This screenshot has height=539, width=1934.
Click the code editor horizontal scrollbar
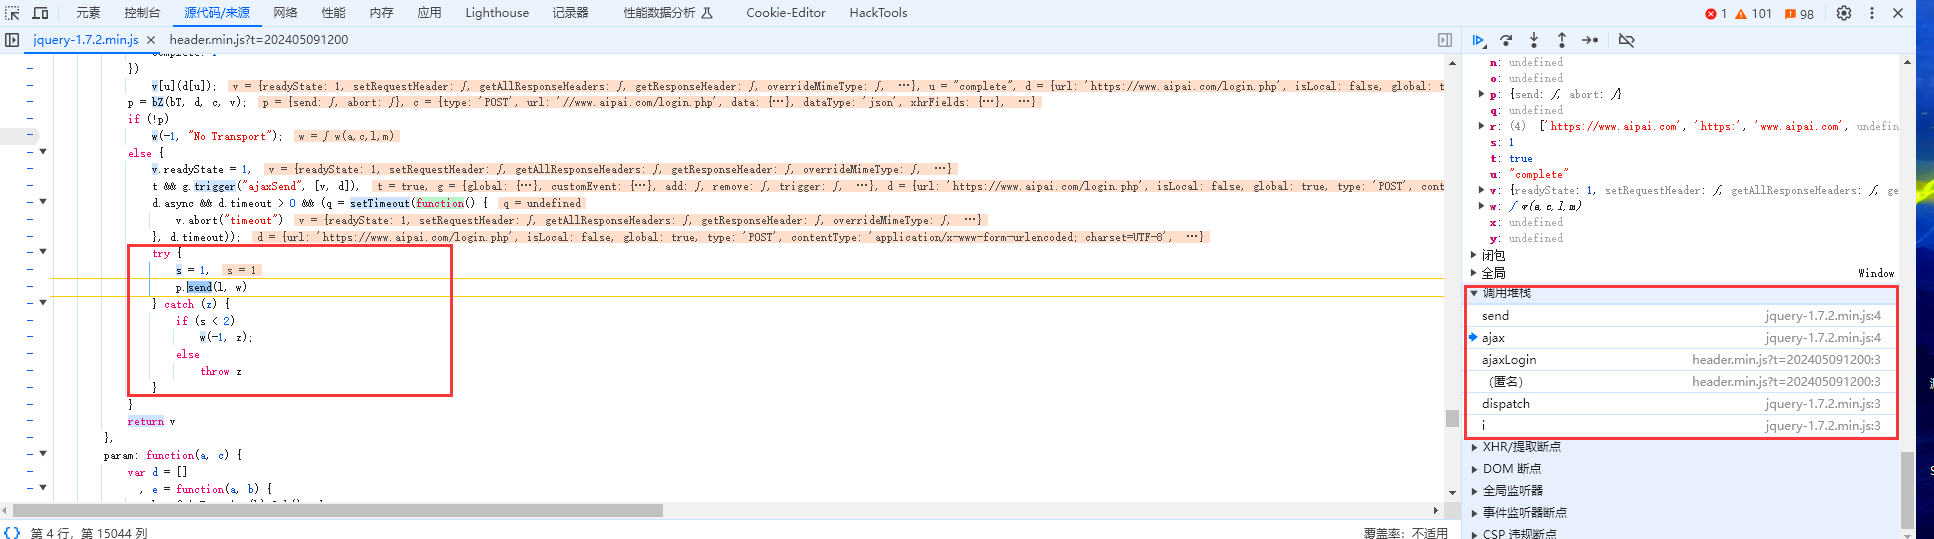click(400, 510)
